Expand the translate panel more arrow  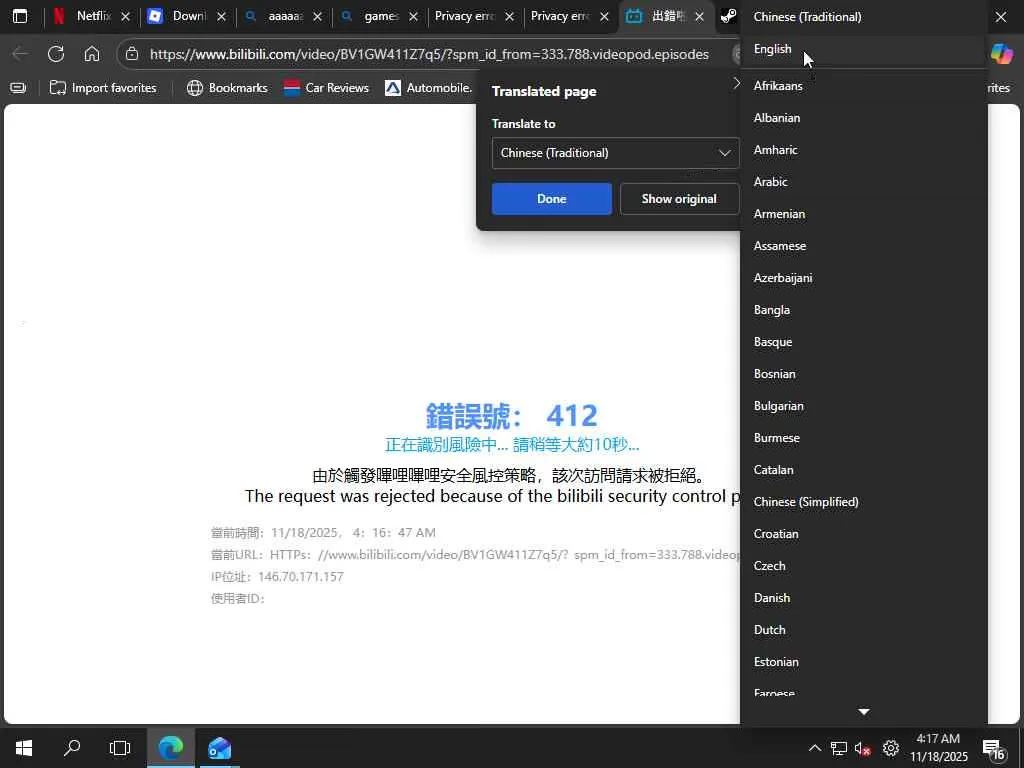tap(736, 83)
